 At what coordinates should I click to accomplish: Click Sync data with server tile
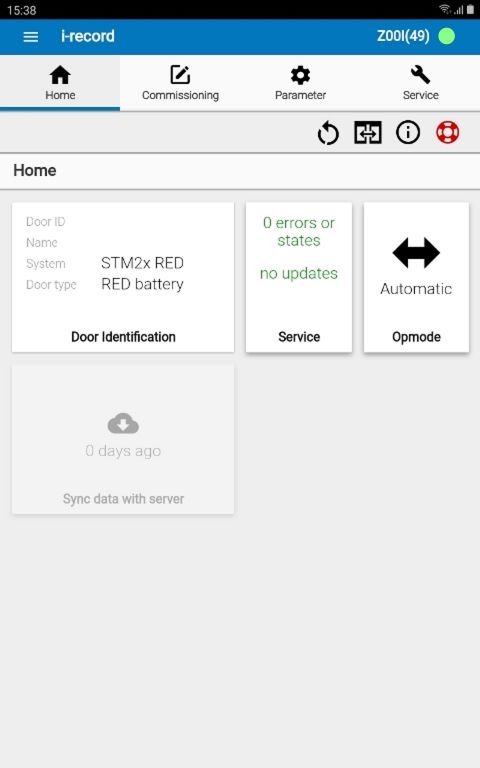coord(123,439)
